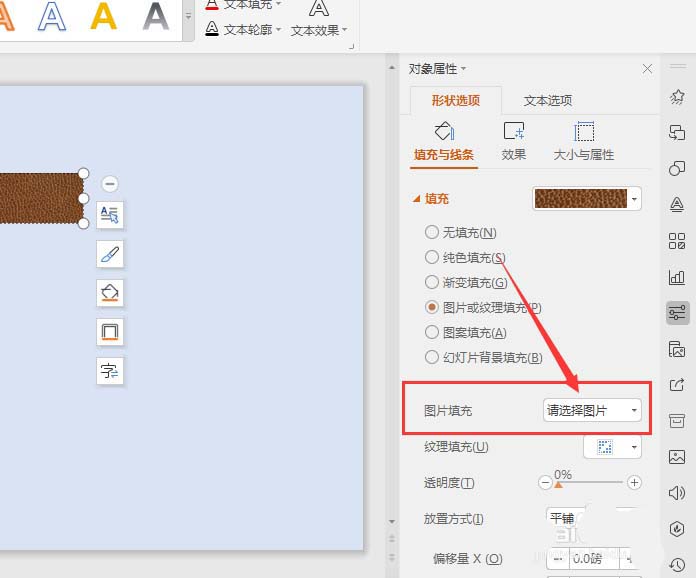Click the WordArt group dialog launcher
This screenshot has width=696, height=578.
pyautogui.click(x=351, y=46)
